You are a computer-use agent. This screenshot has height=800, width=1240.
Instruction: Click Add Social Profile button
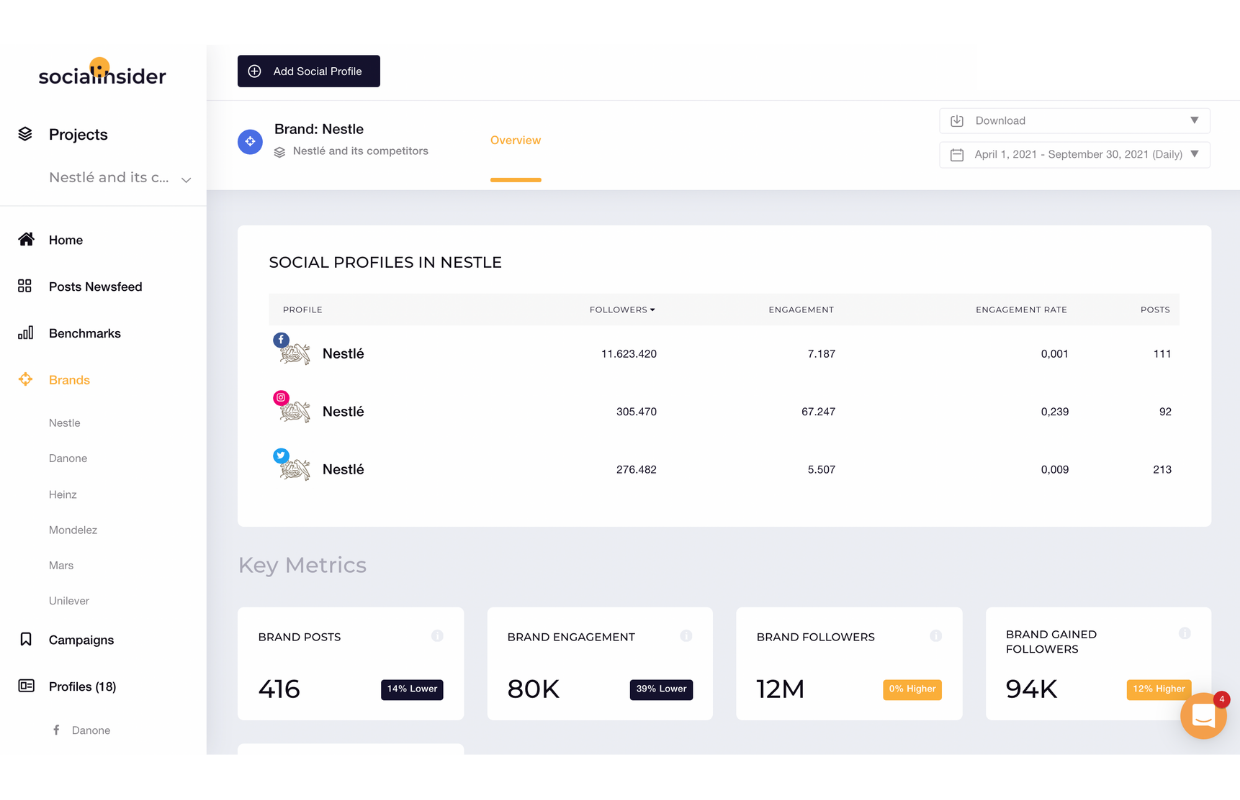tap(309, 71)
